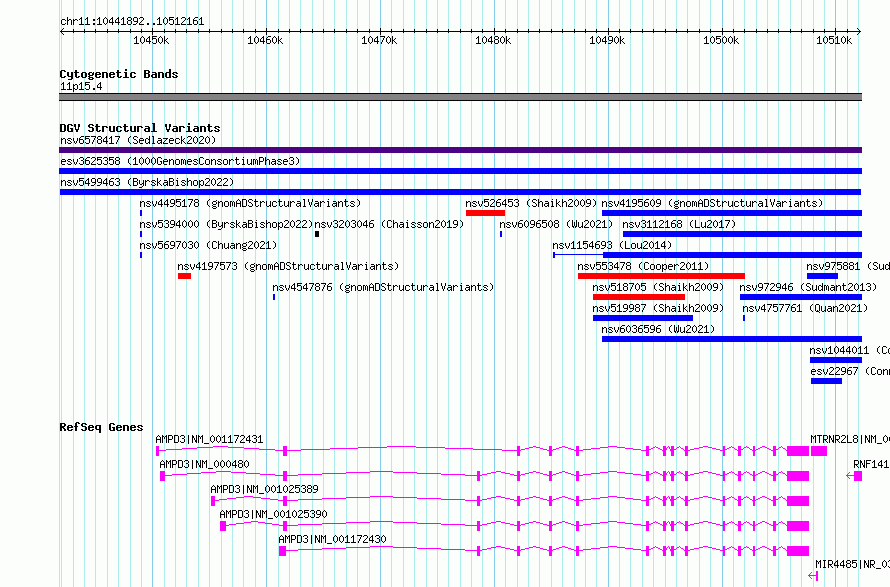Viewport: 890px width, 587px height.
Task: Click the nsv4495178 gnomAD variant label
Action: (x=250, y=203)
